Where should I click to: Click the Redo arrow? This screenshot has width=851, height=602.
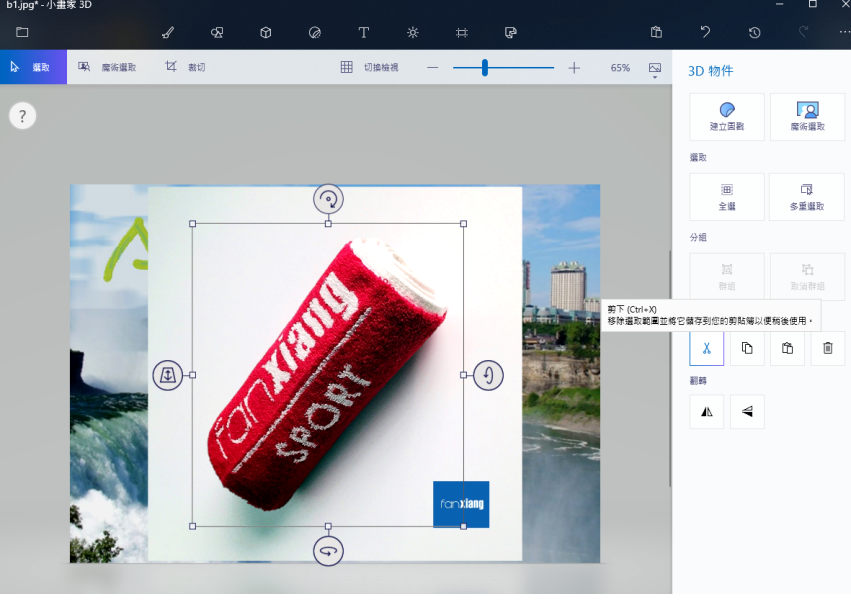tap(803, 32)
